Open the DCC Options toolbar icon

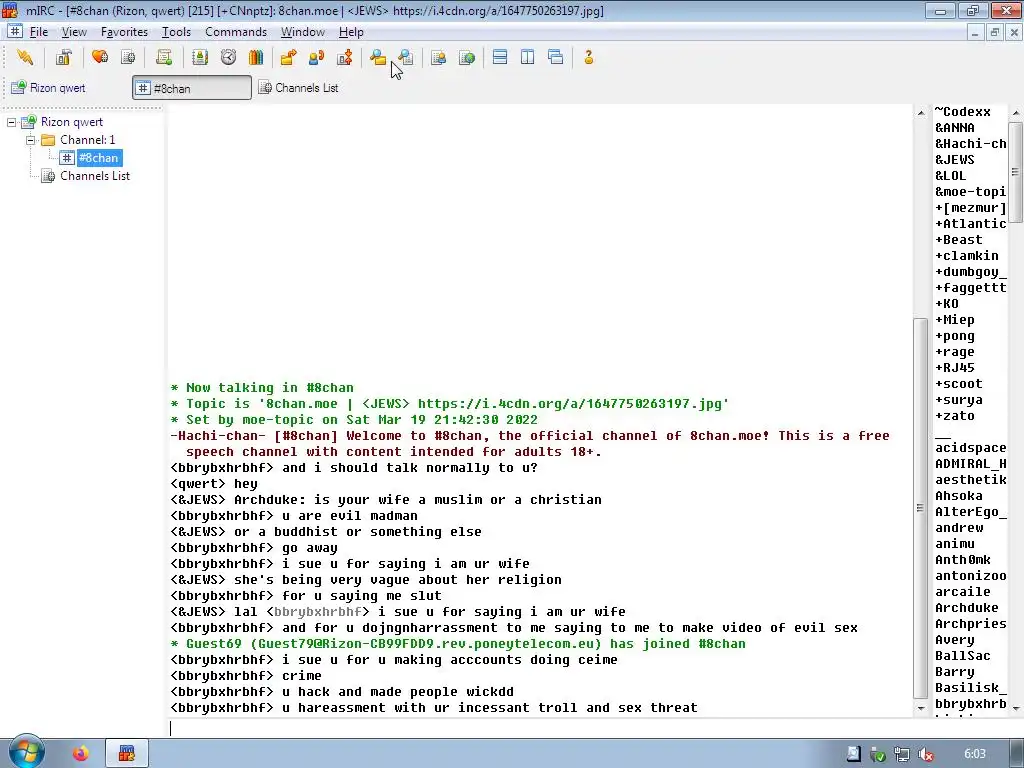(x=345, y=57)
